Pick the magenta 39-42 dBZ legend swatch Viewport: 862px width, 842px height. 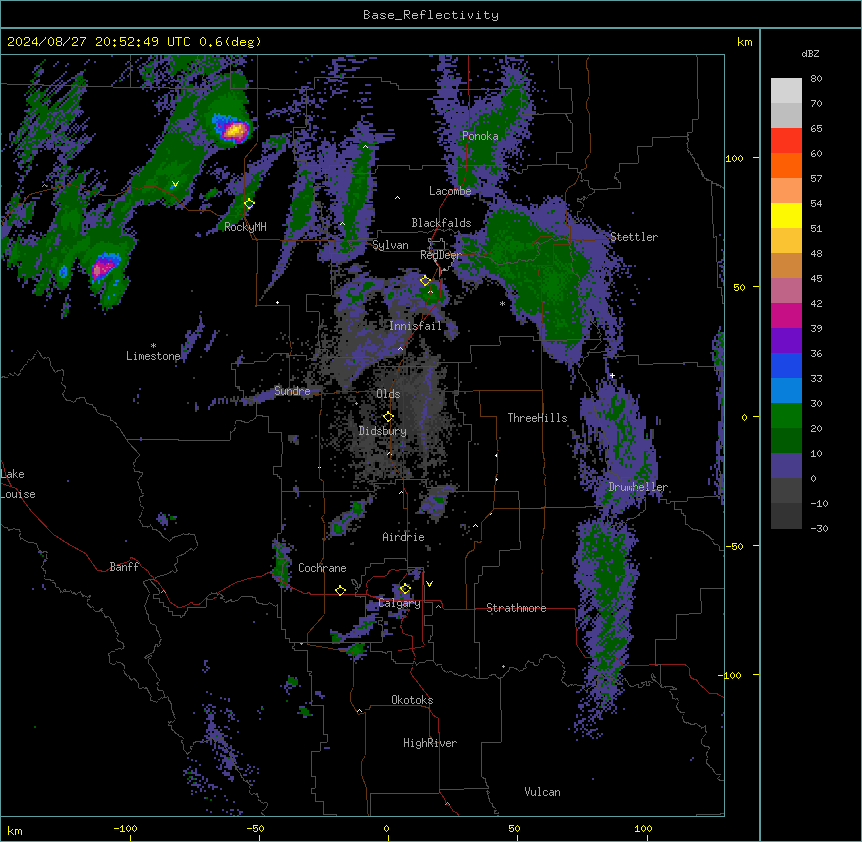tap(786, 315)
